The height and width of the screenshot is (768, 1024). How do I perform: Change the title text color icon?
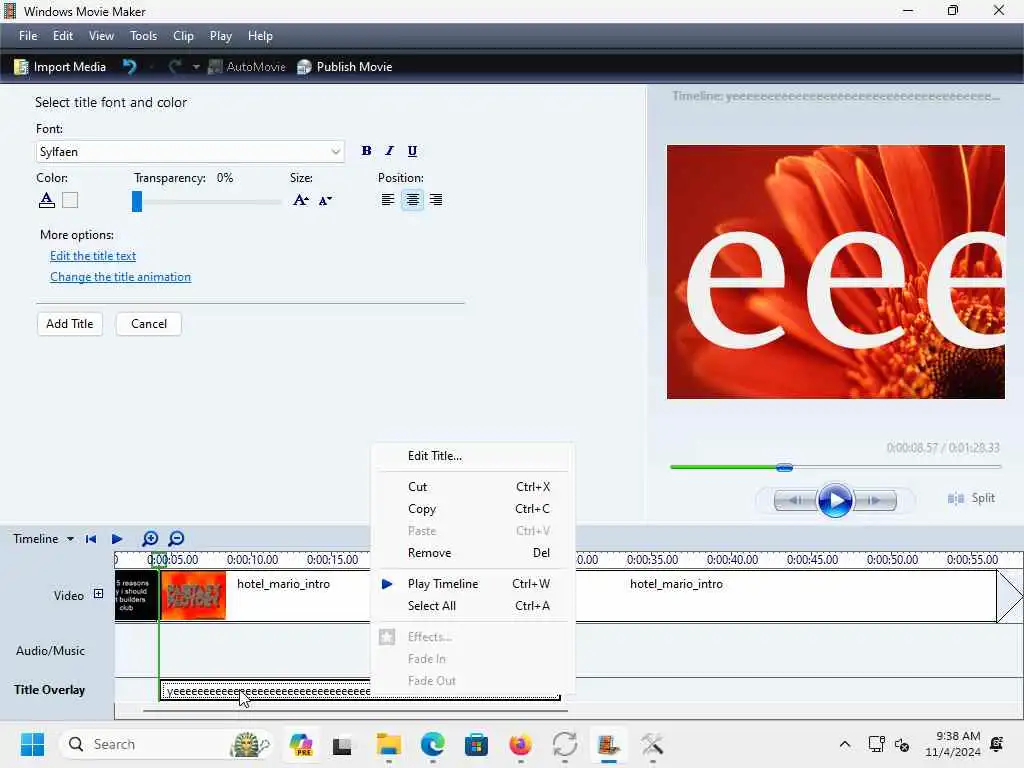[x=46, y=200]
